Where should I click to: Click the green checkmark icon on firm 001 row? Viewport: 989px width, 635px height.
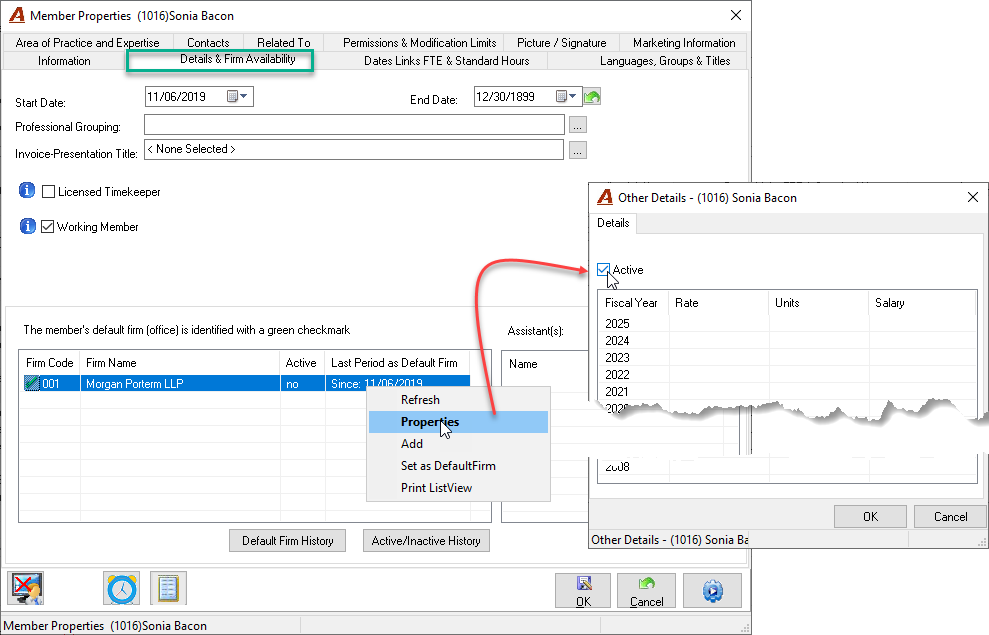32,383
